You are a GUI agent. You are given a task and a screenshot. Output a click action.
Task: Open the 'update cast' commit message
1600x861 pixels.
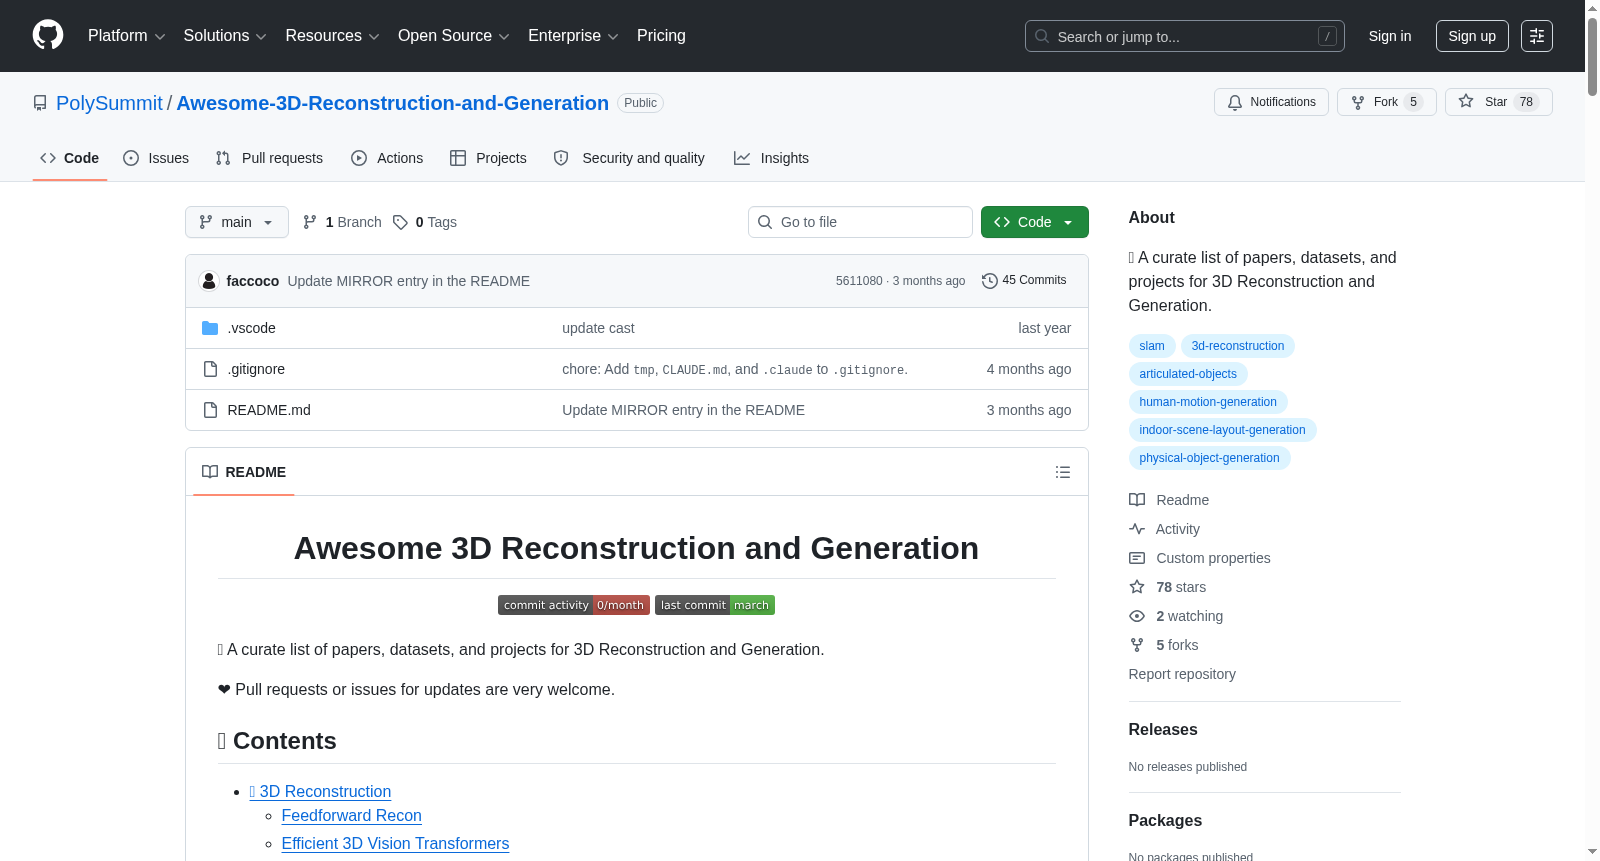598,328
